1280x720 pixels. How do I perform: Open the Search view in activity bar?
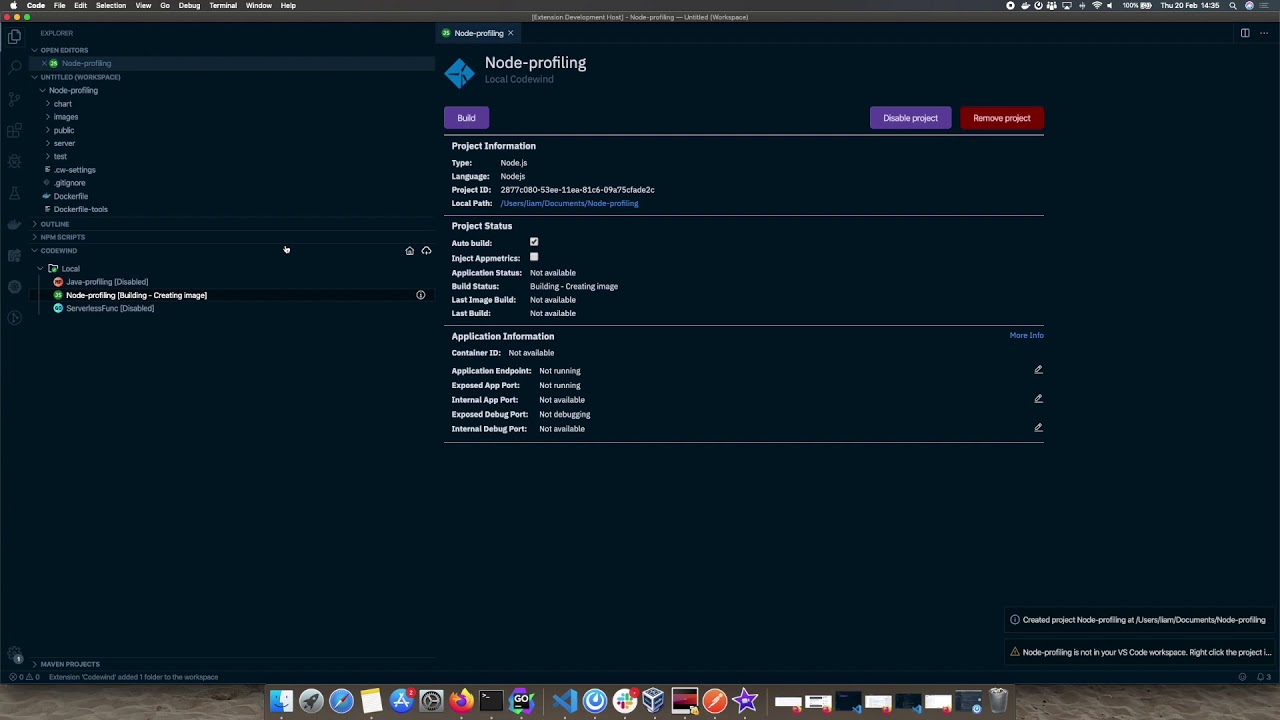click(x=14, y=68)
